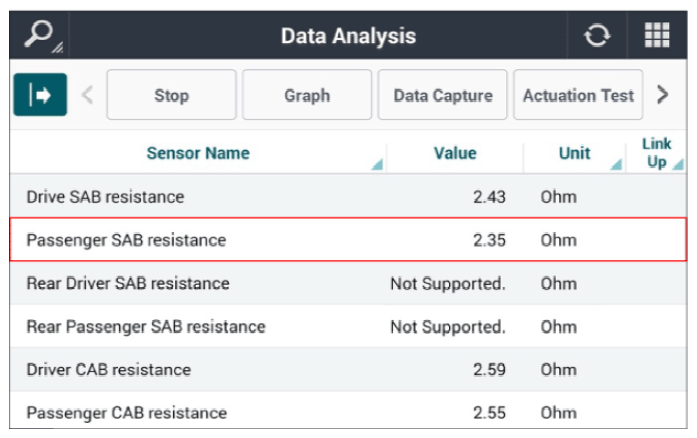Open the grid menu icon
The height and width of the screenshot is (438, 697).
click(657, 35)
